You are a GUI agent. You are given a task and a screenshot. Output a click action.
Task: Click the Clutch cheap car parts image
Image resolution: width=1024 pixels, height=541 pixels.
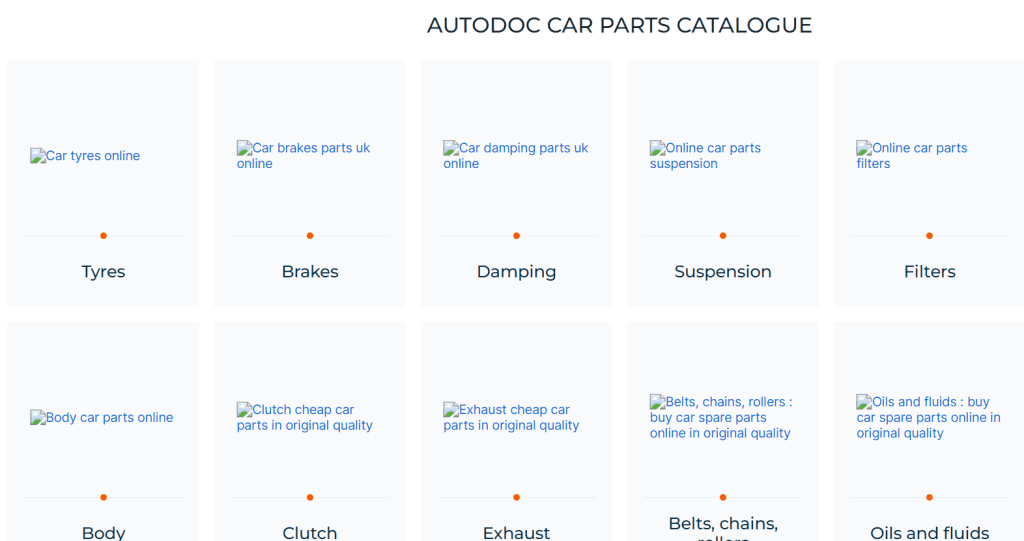(x=304, y=418)
